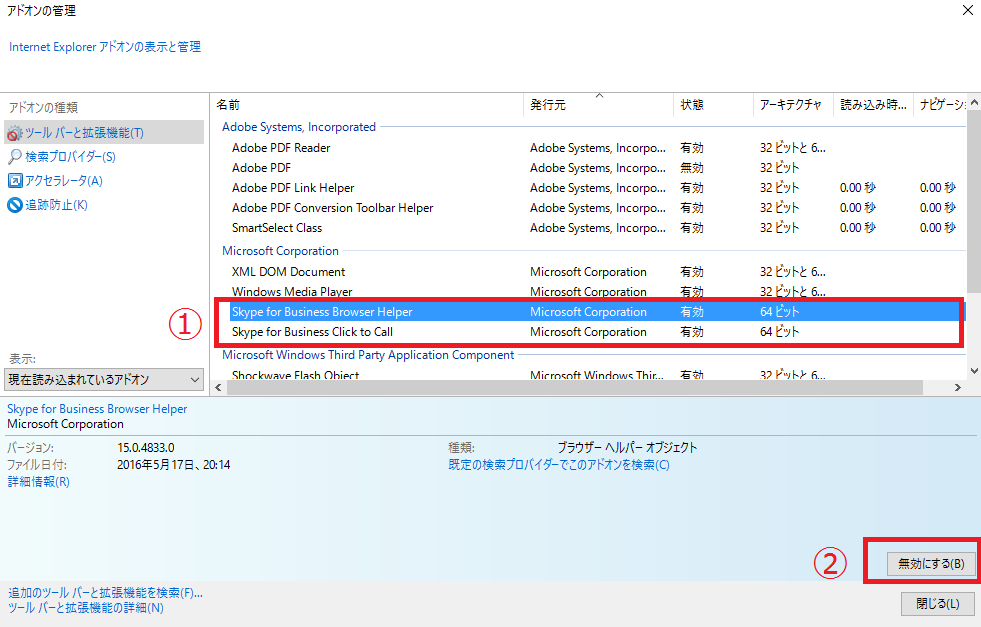
Task: Open 追加のツール バーと拡張機能を検索(F) link
Action: (105, 593)
